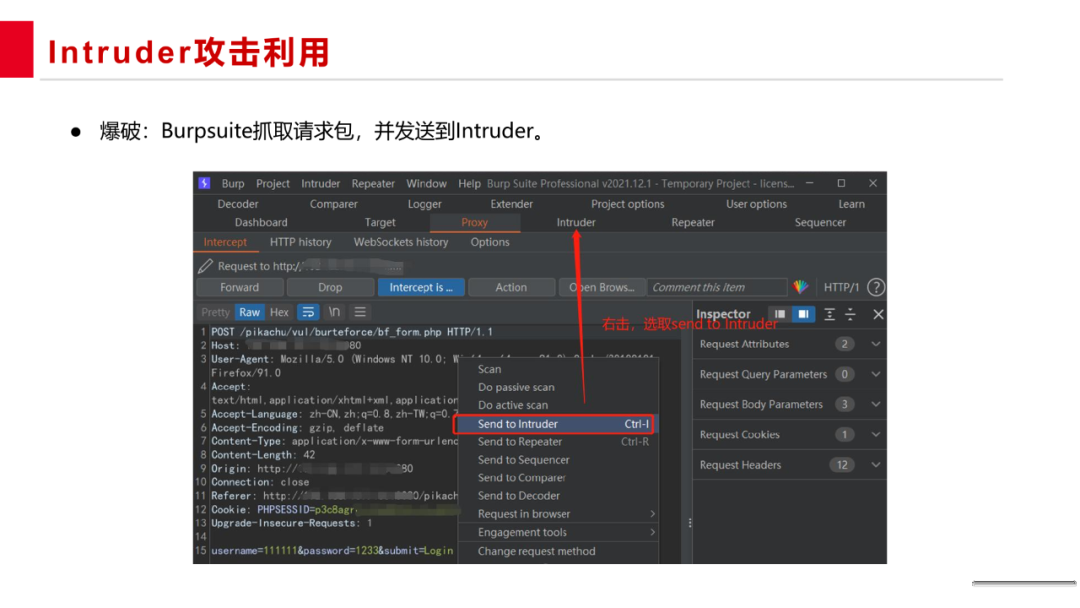Toggle the show non-printable \n icon
The height and width of the screenshot is (608, 1080).
(334, 312)
